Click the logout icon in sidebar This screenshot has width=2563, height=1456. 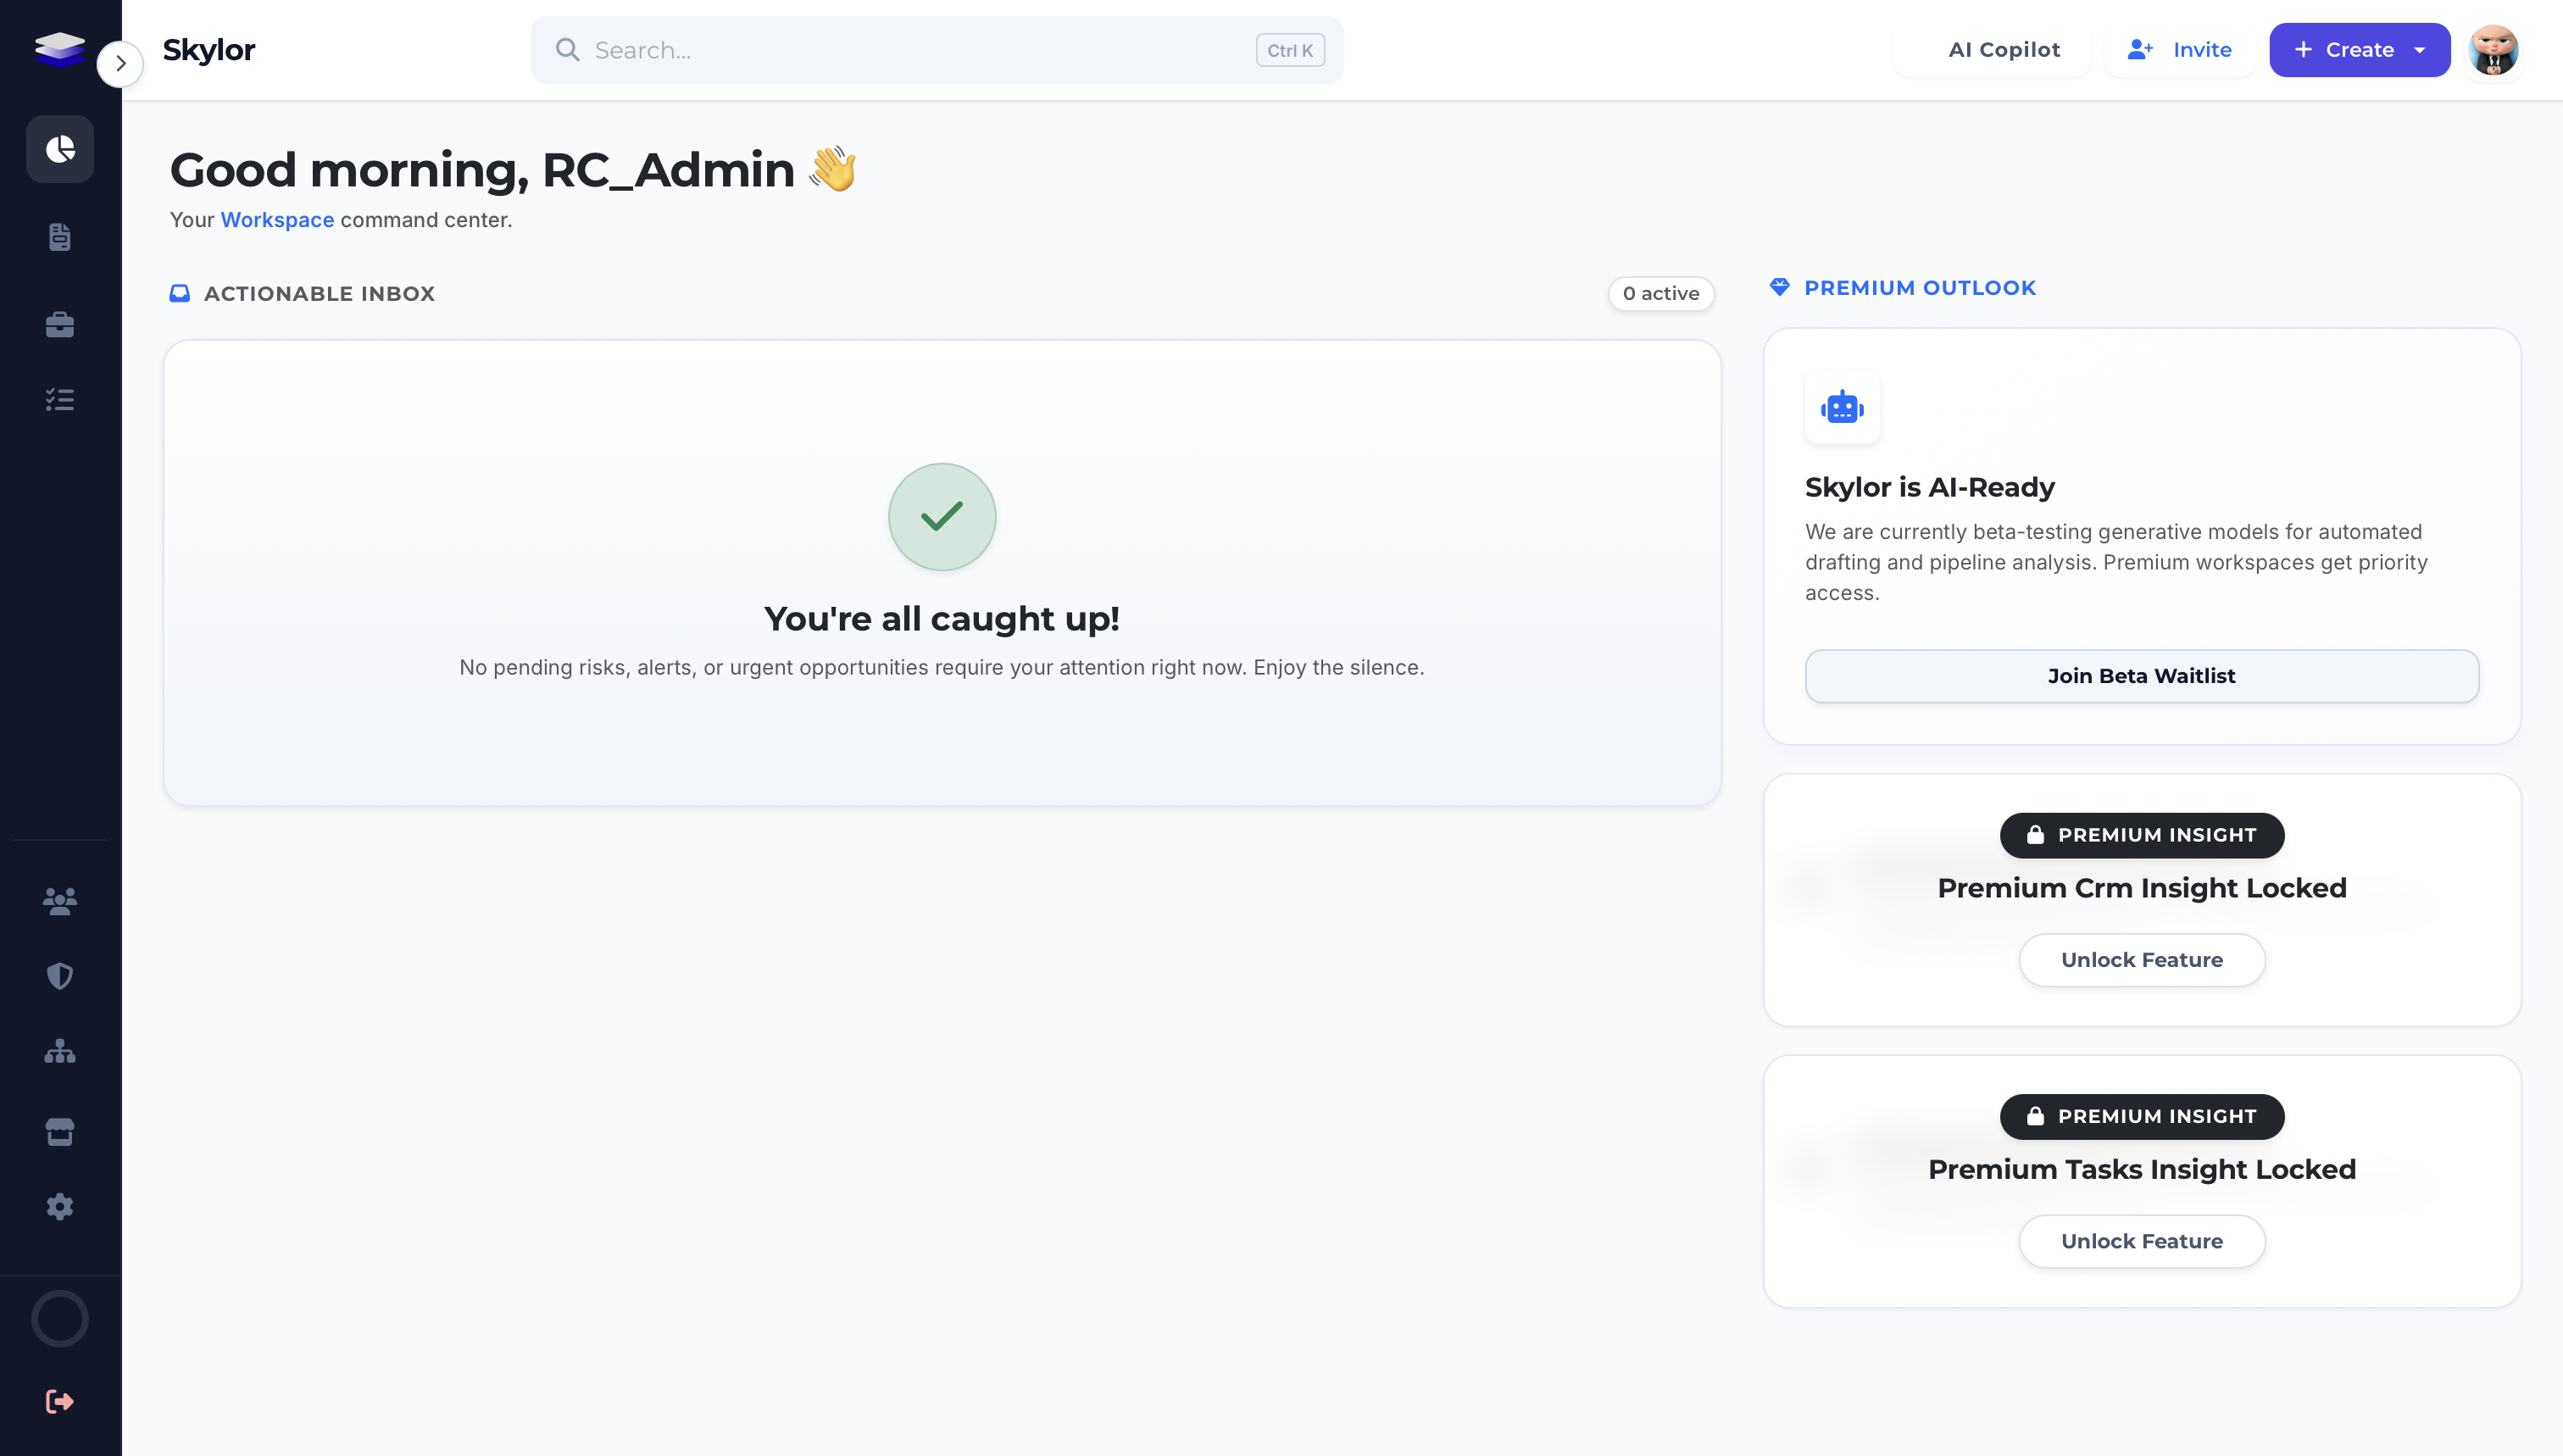[x=60, y=1401]
